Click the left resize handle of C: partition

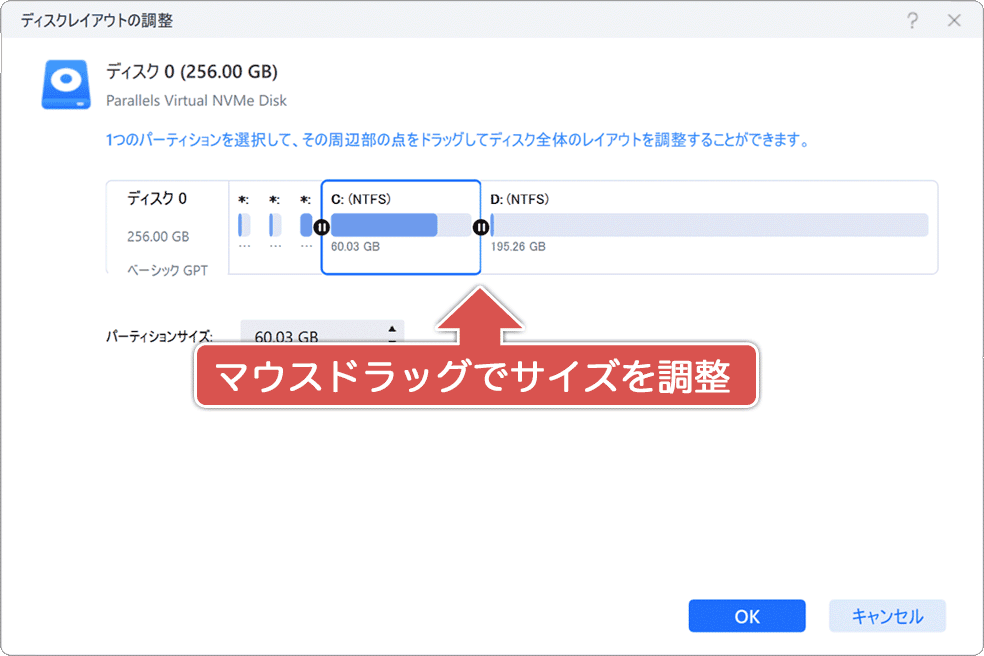[x=321, y=228]
